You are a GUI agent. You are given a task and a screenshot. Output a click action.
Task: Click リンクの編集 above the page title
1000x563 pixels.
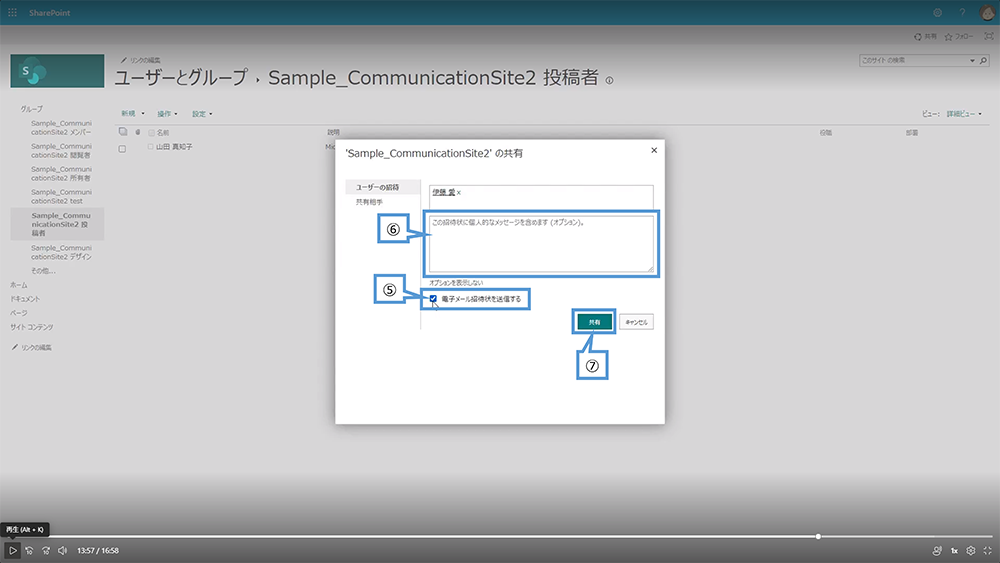(141, 60)
